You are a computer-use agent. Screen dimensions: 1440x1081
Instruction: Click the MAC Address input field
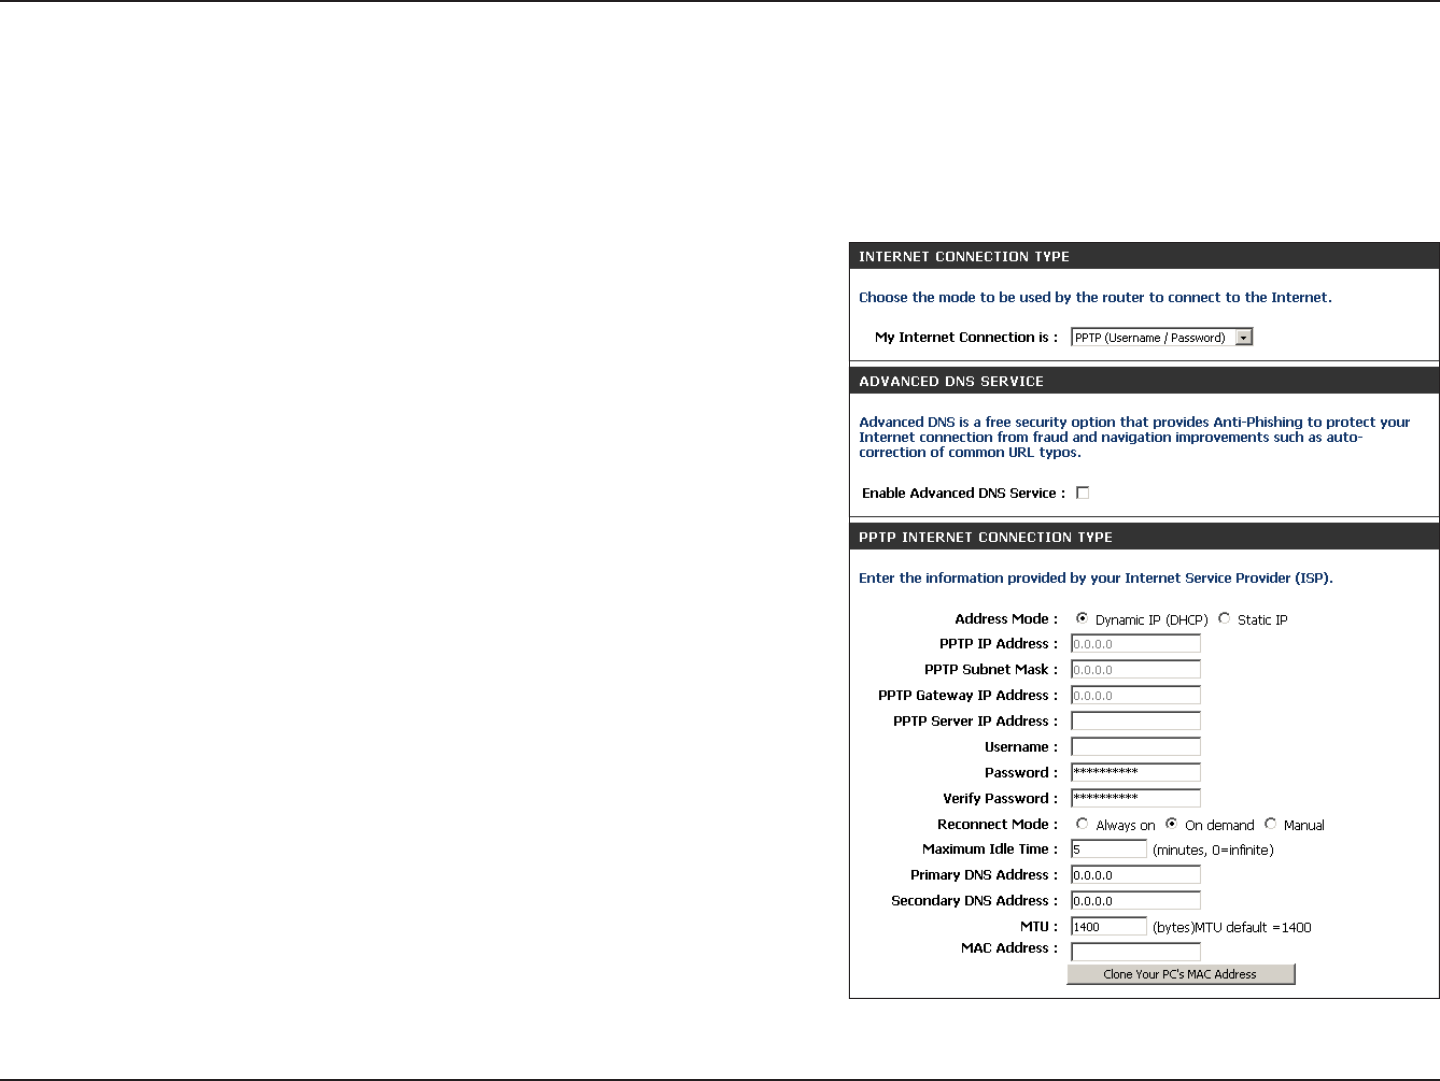click(1136, 952)
